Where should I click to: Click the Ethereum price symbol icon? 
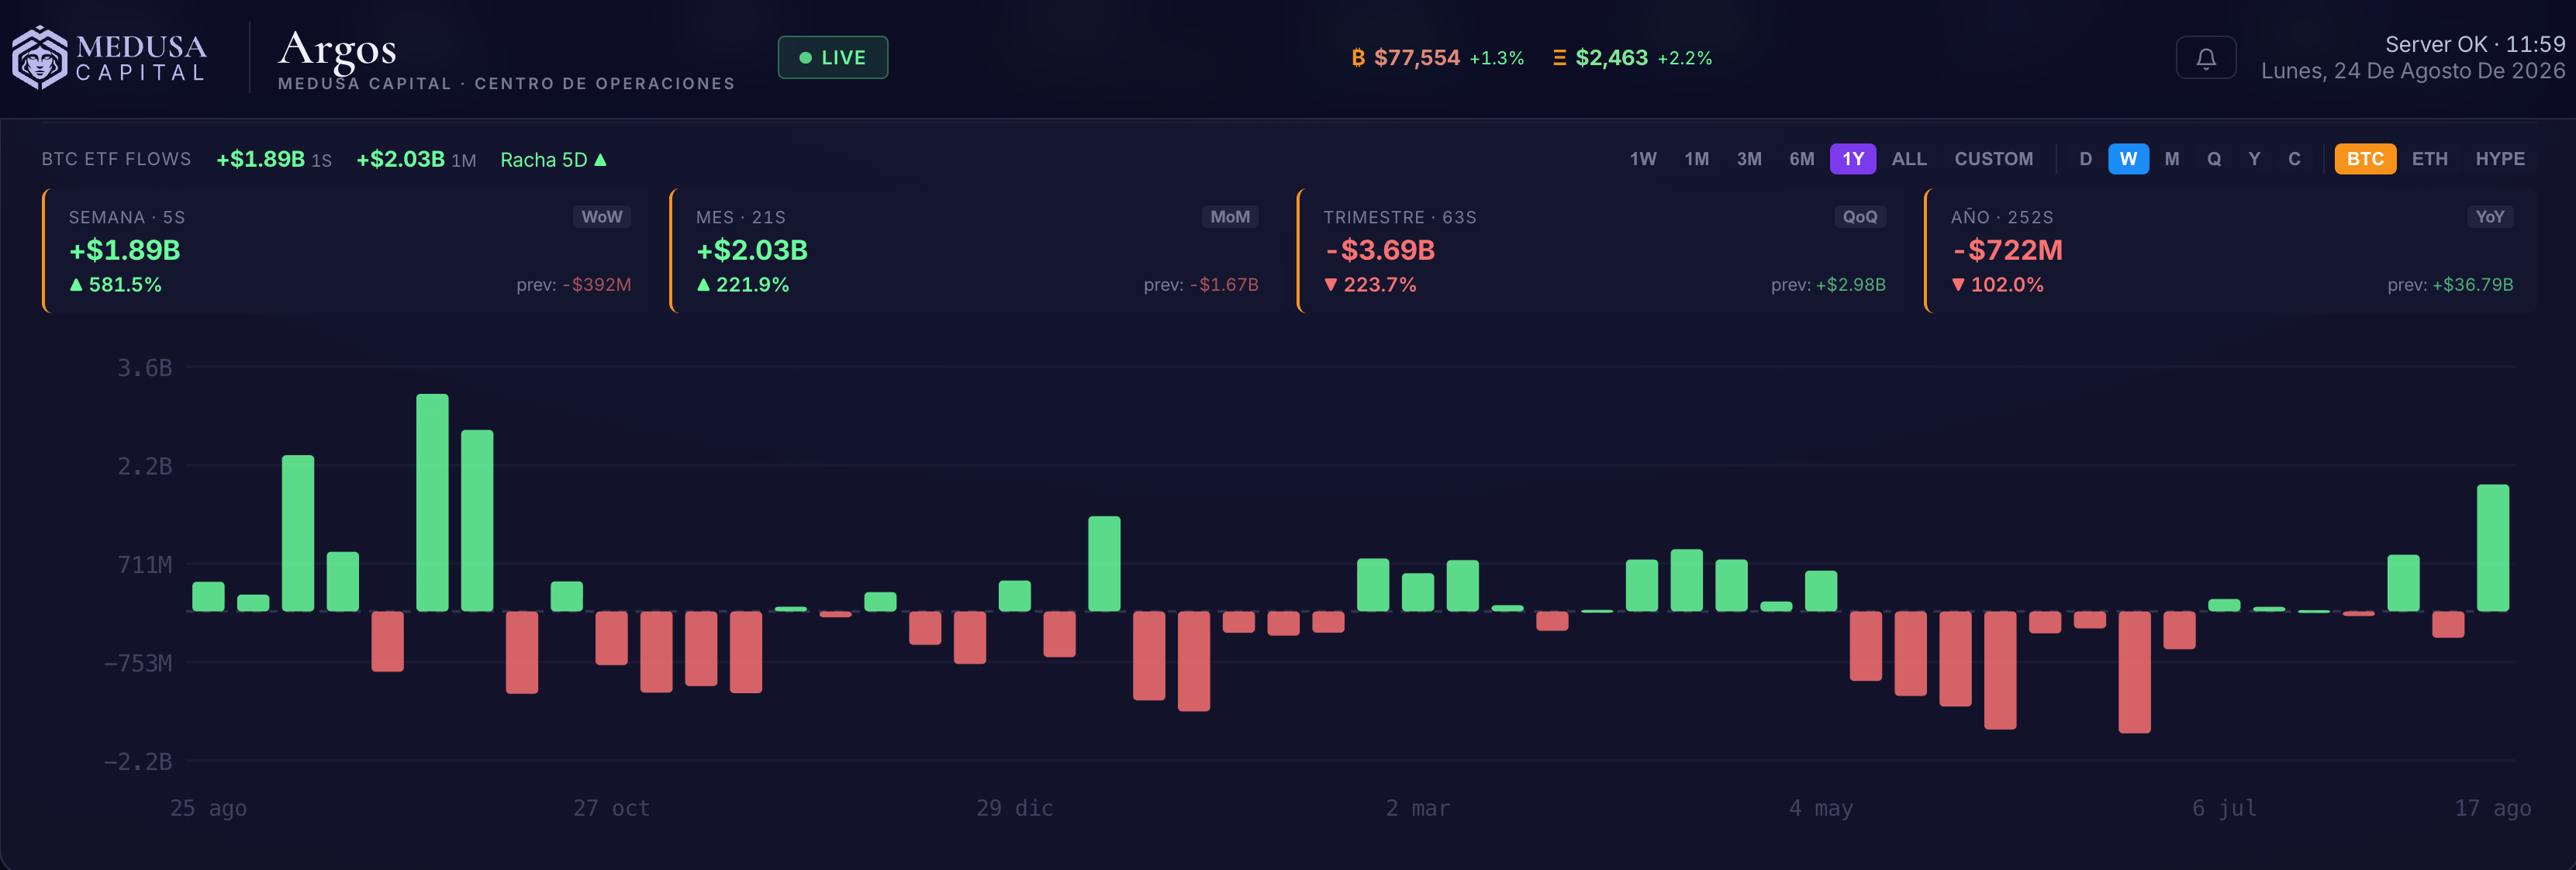point(1559,58)
